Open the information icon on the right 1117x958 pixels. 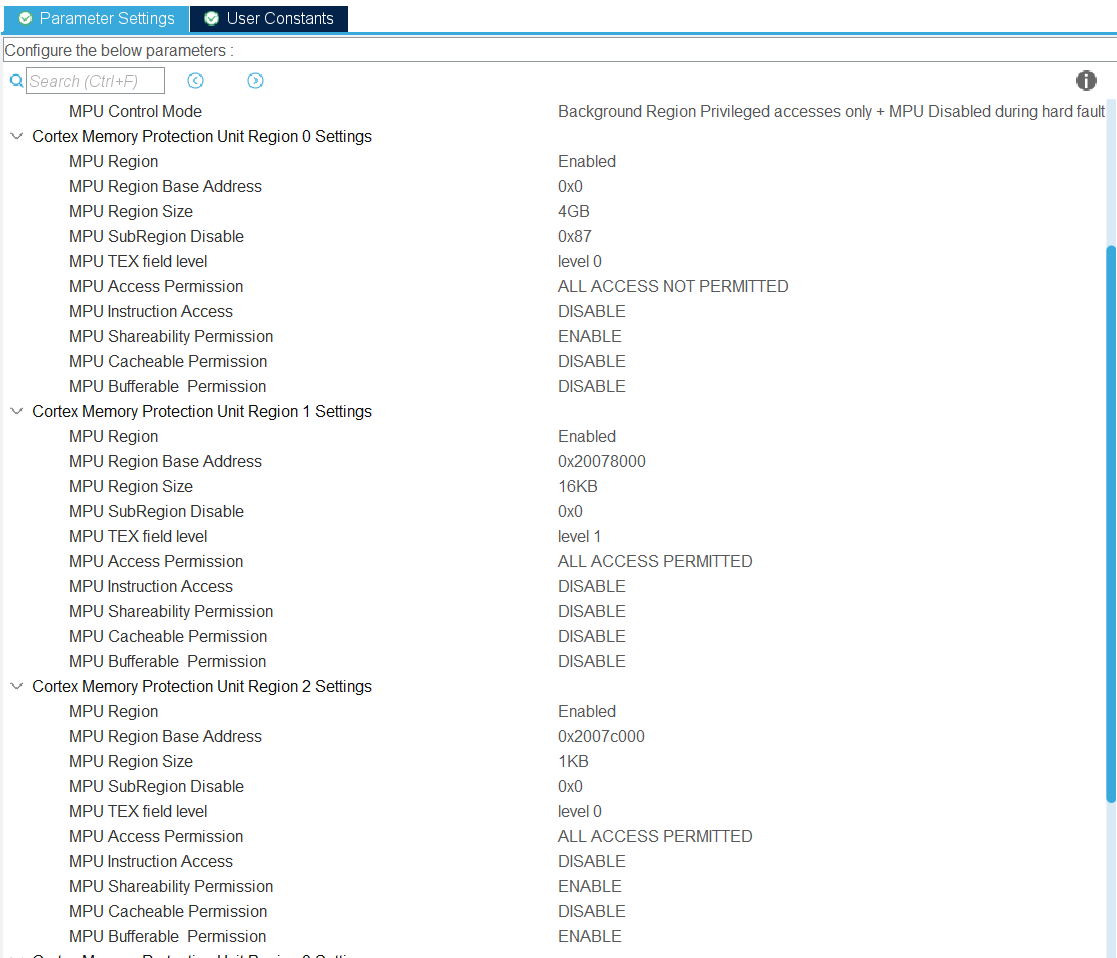point(1086,80)
